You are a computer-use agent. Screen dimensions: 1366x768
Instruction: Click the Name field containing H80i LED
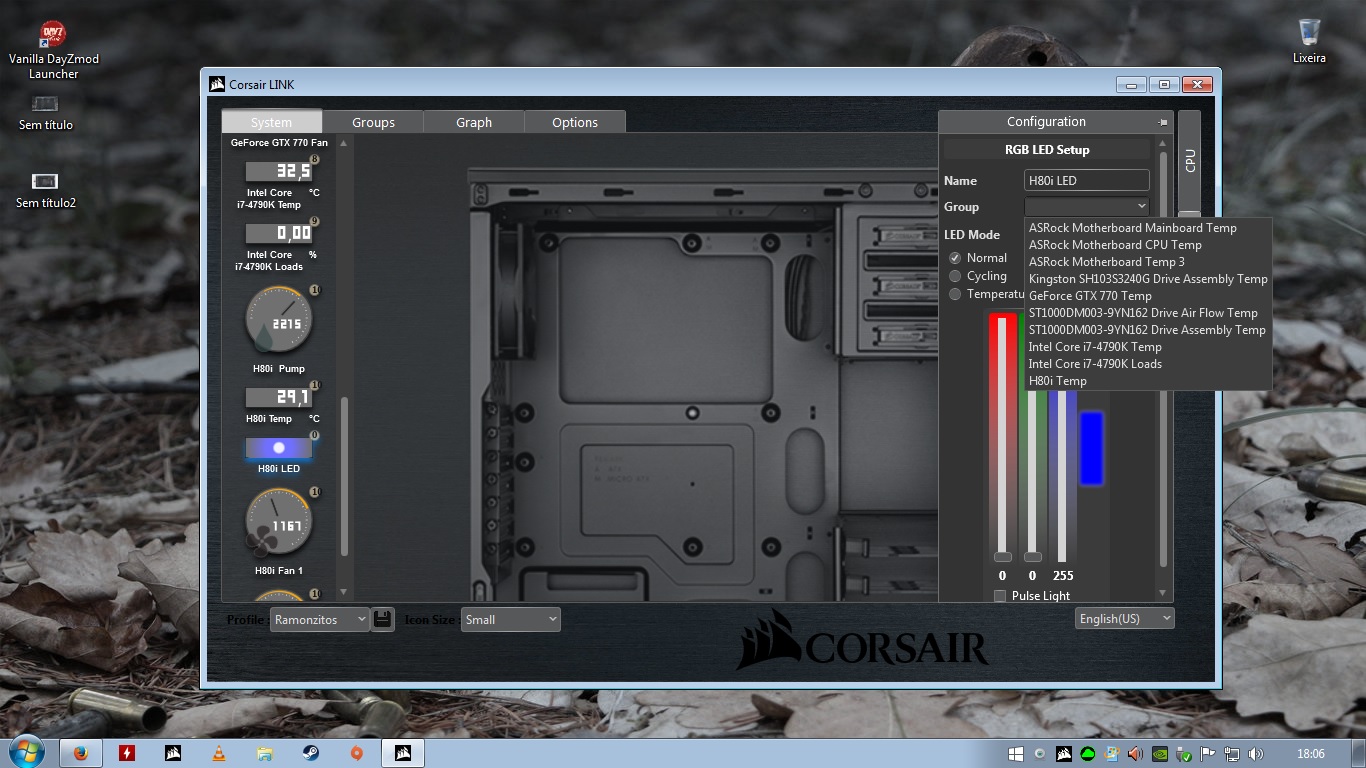click(1087, 181)
